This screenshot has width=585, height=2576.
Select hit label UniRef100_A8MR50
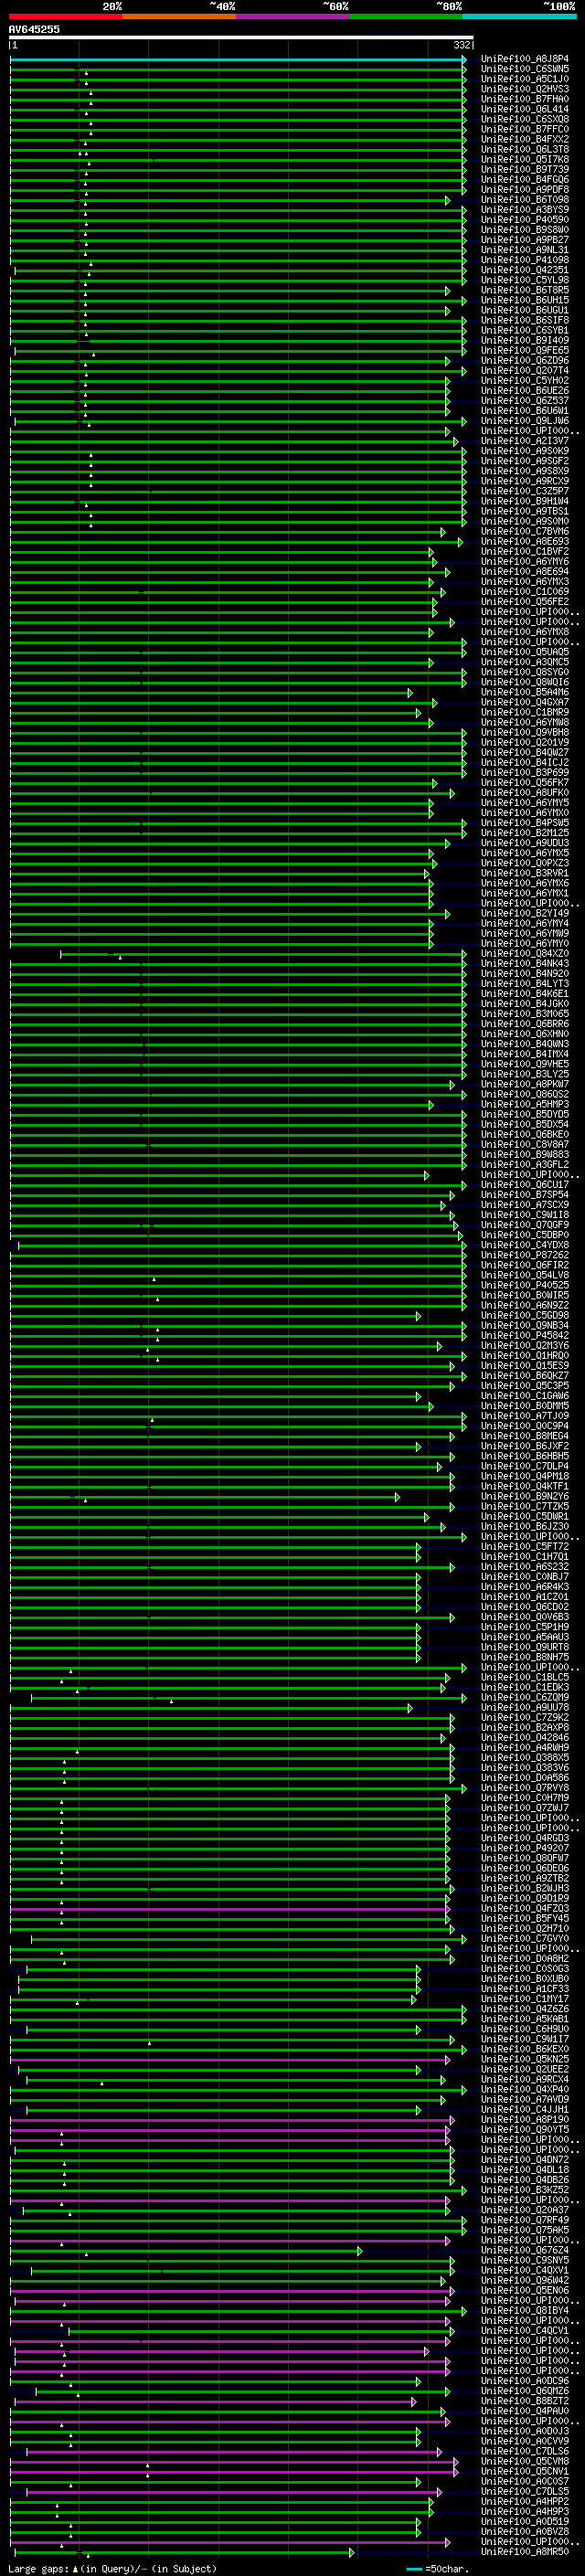coord(525,2551)
